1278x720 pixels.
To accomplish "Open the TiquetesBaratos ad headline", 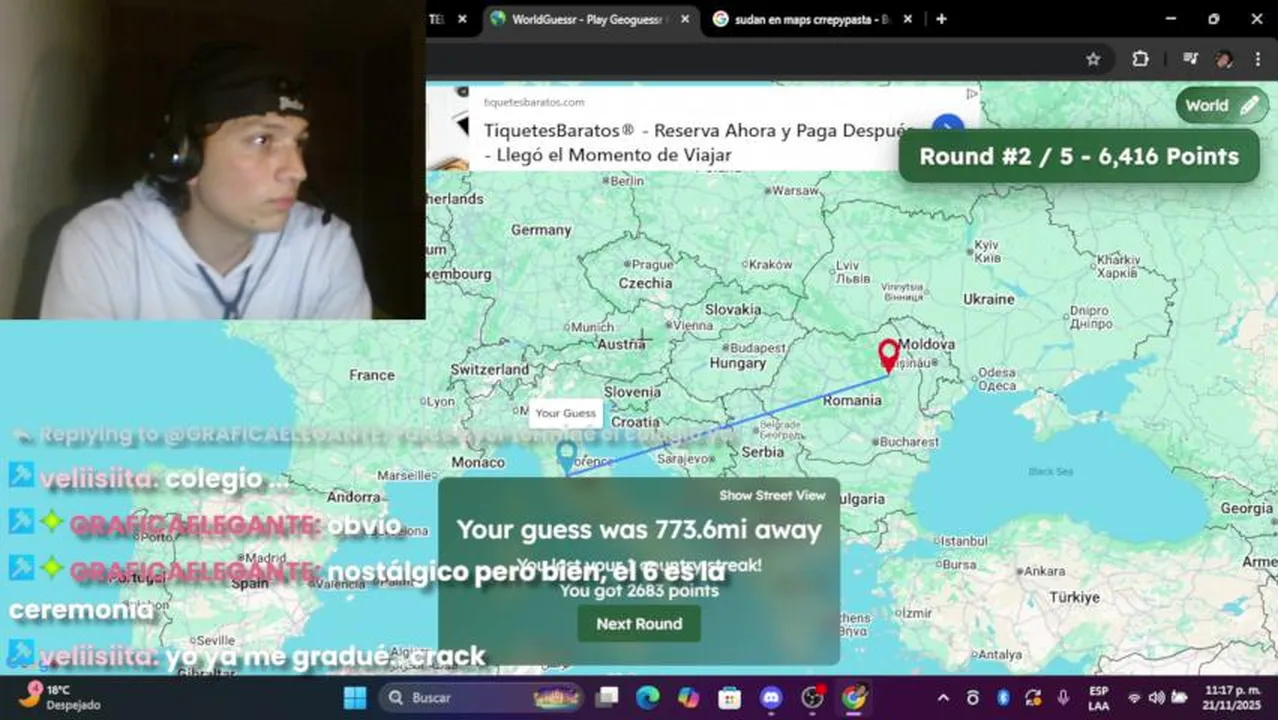I will [x=699, y=142].
